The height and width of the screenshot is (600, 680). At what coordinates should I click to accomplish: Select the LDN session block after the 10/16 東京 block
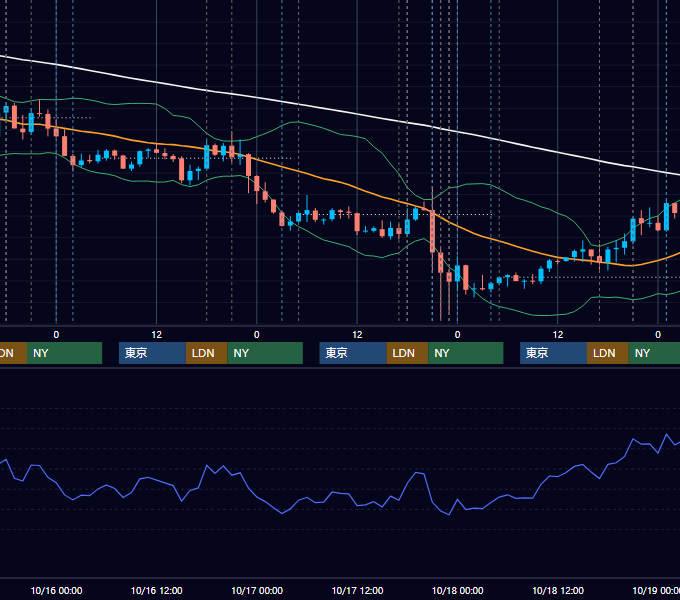point(206,353)
